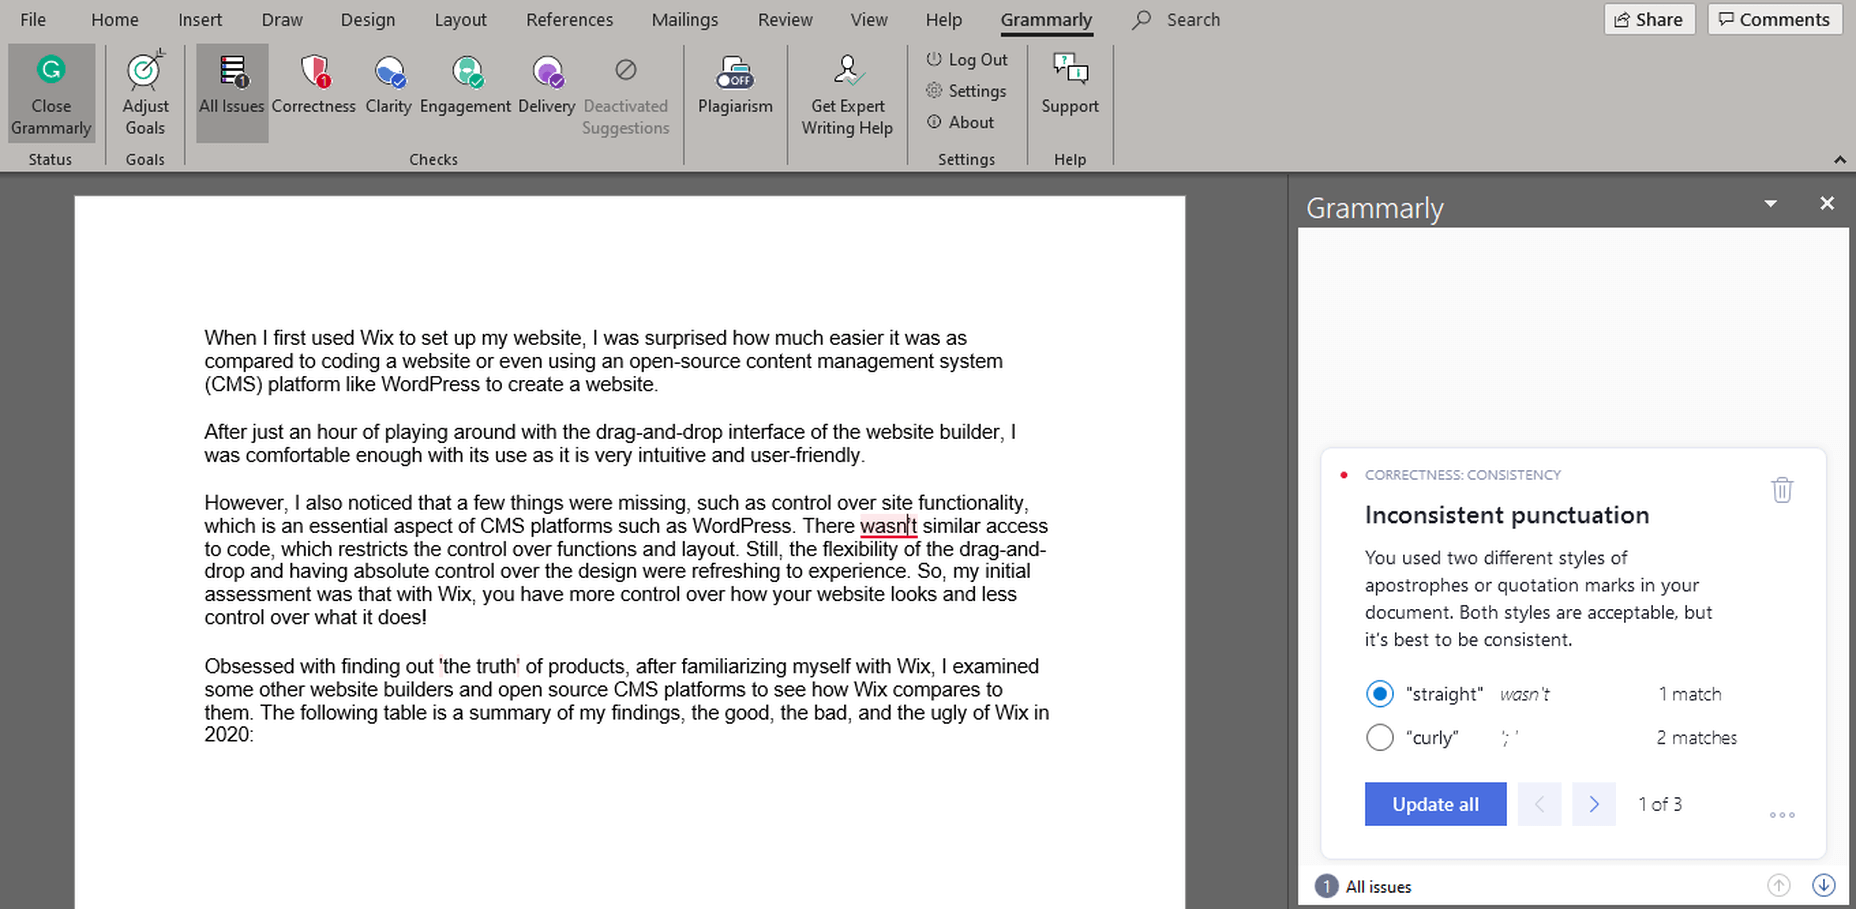Switch to the References tab
The image size is (1856, 909).
tap(570, 20)
